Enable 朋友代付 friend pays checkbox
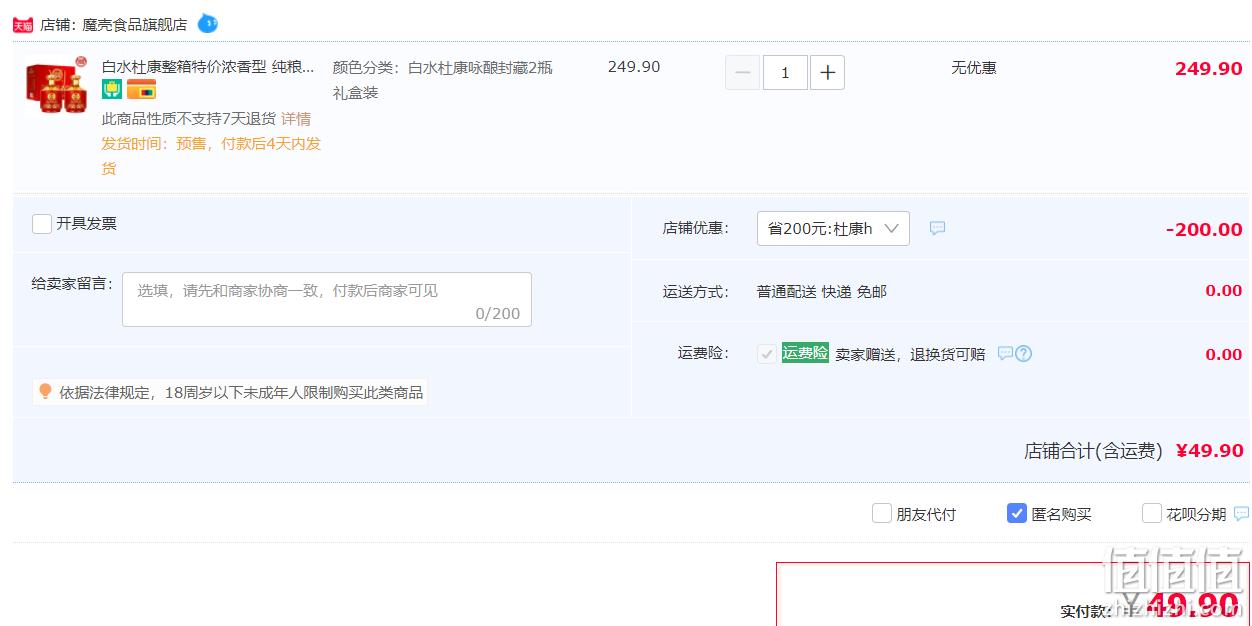Image resolution: width=1252 pixels, height=626 pixels. [881, 513]
